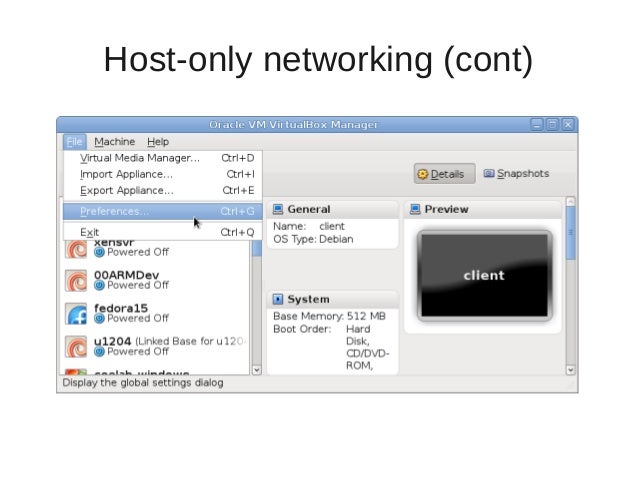Open the Machine menu
Screen dimensions: 638x479
click(114, 142)
